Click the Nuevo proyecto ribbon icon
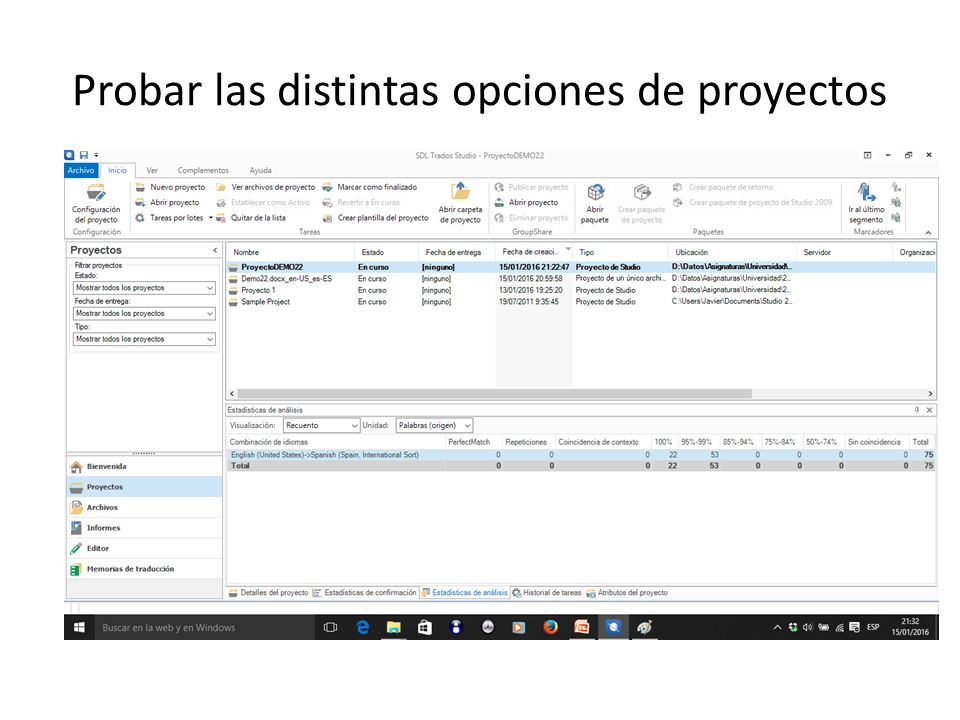960x720 pixels. pos(140,187)
